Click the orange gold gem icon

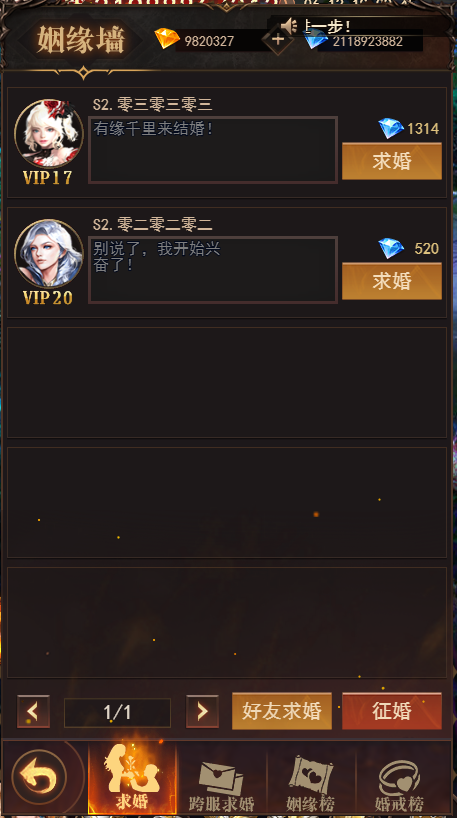(167, 39)
